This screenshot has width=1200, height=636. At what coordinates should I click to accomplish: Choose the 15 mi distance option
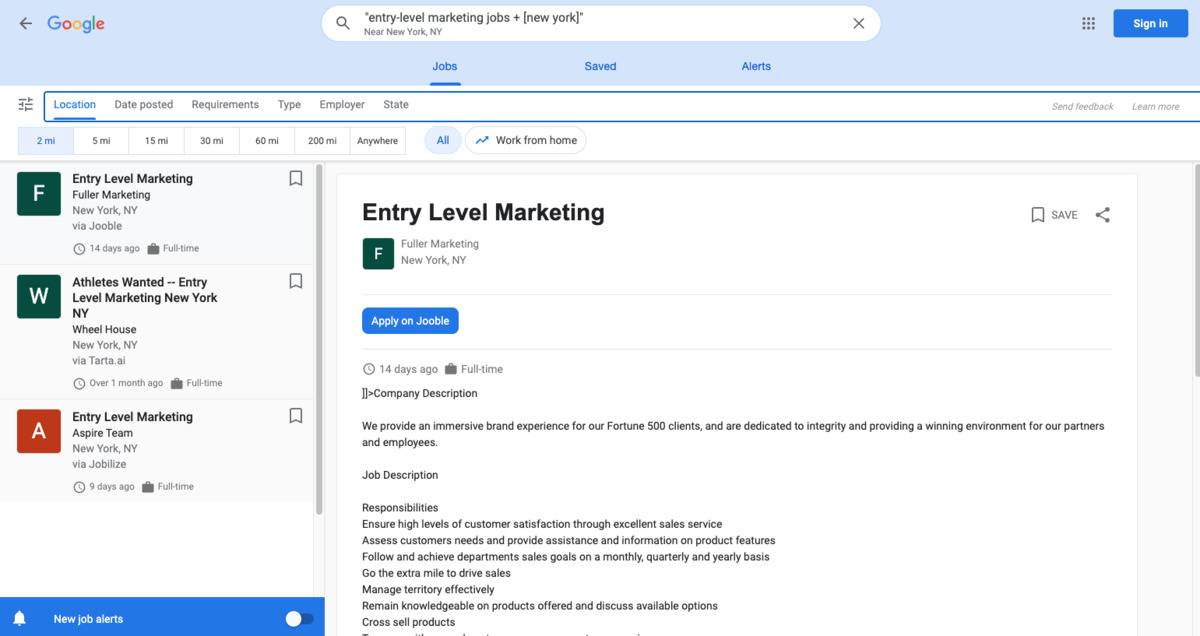[156, 141]
